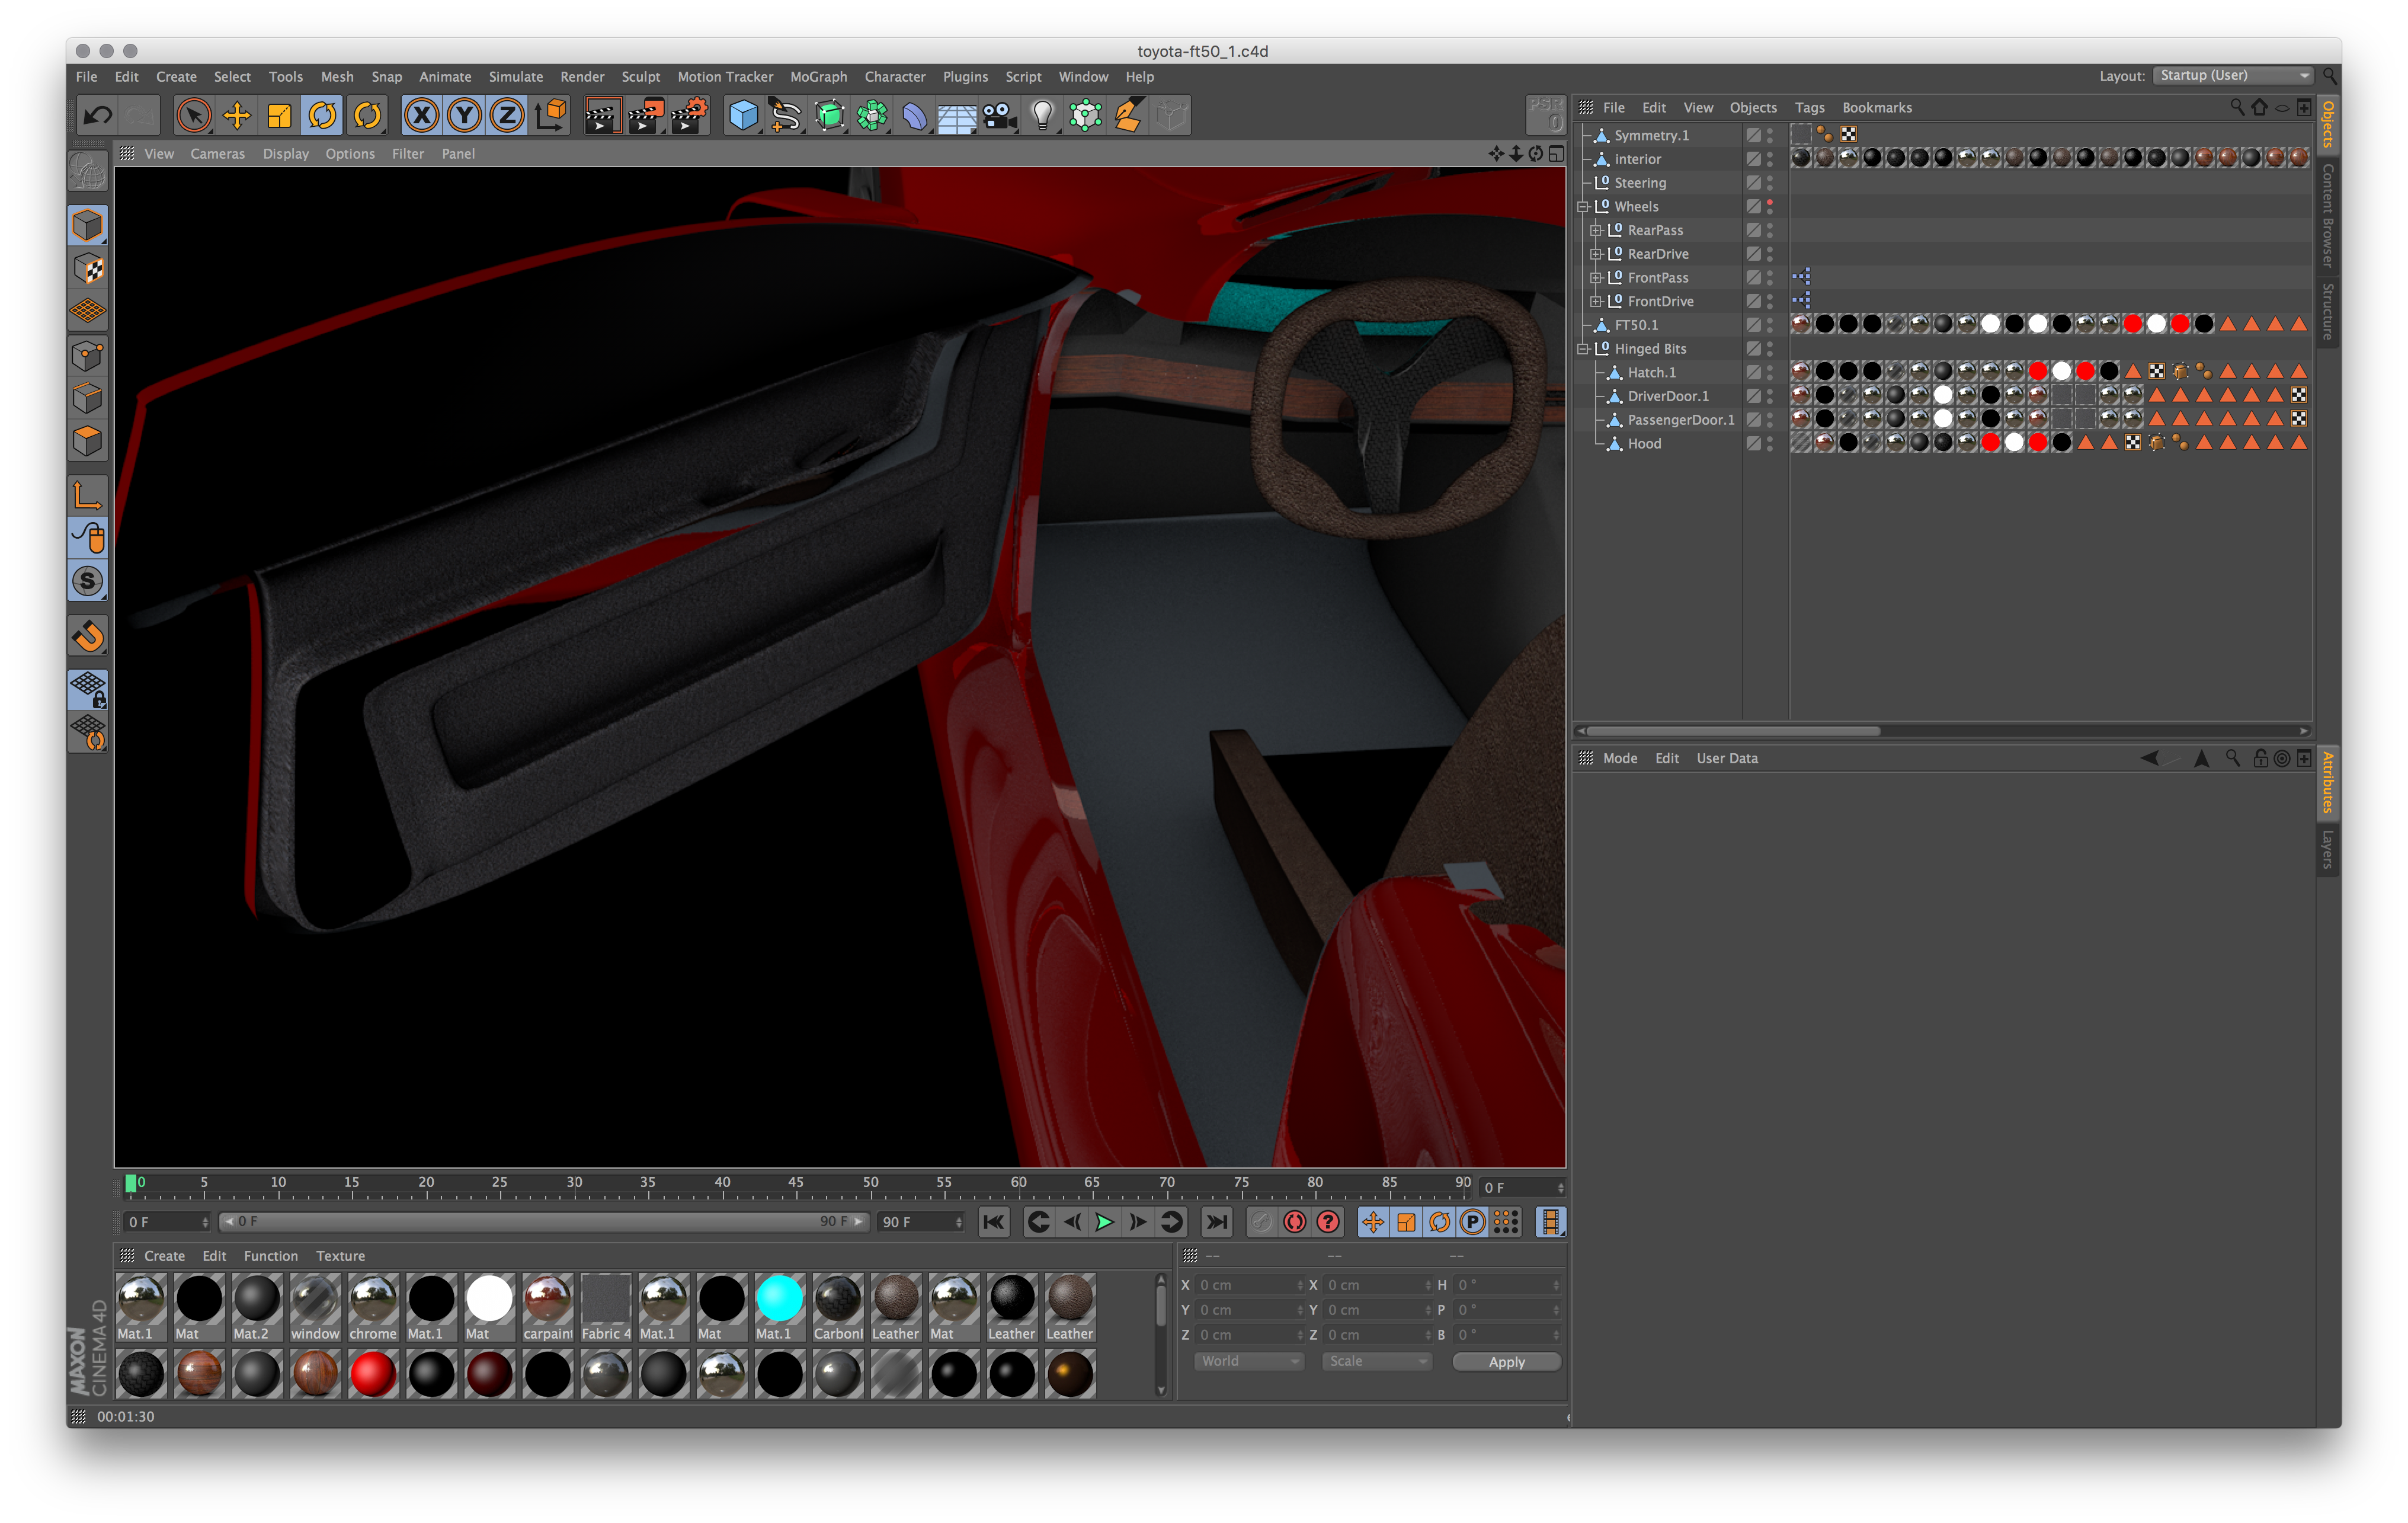The width and height of the screenshot is (2408, 1523).
Task: Render to Picture Viewer
Action: (x=645, y=116)
